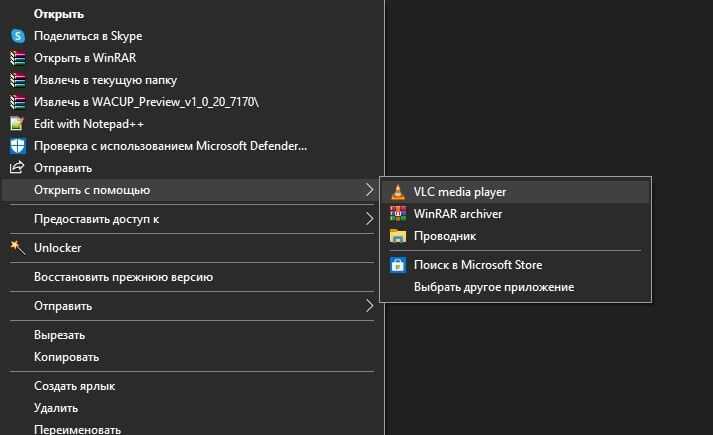
Task: Choose Вырезать
Action: tap(60, 335)
